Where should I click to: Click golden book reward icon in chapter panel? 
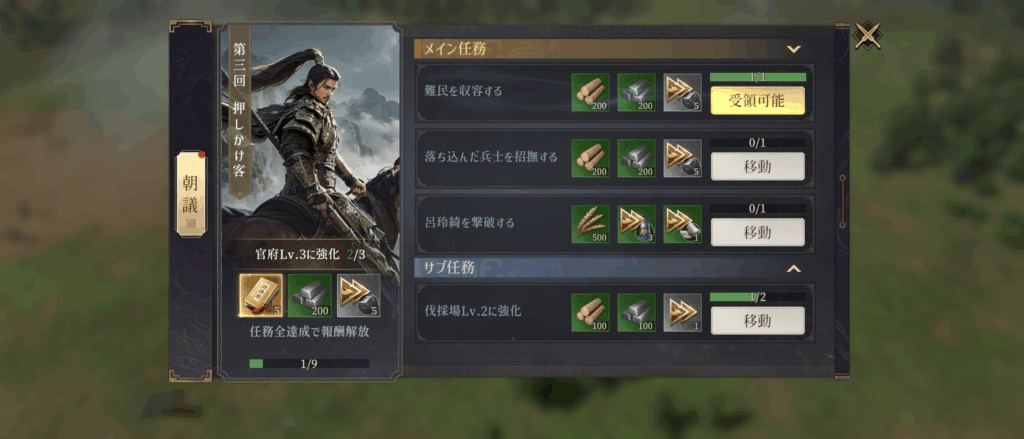(261, 295)
